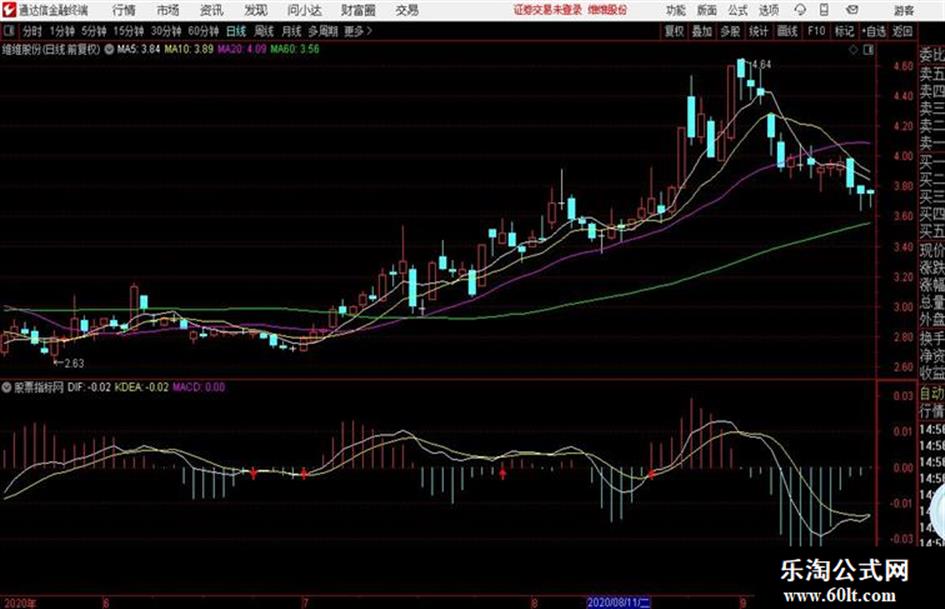Image resolution: width=945 pixels, height=609 pixels.
Task: Click the red 维维股份 stock name link
Action: click(608, 10)
